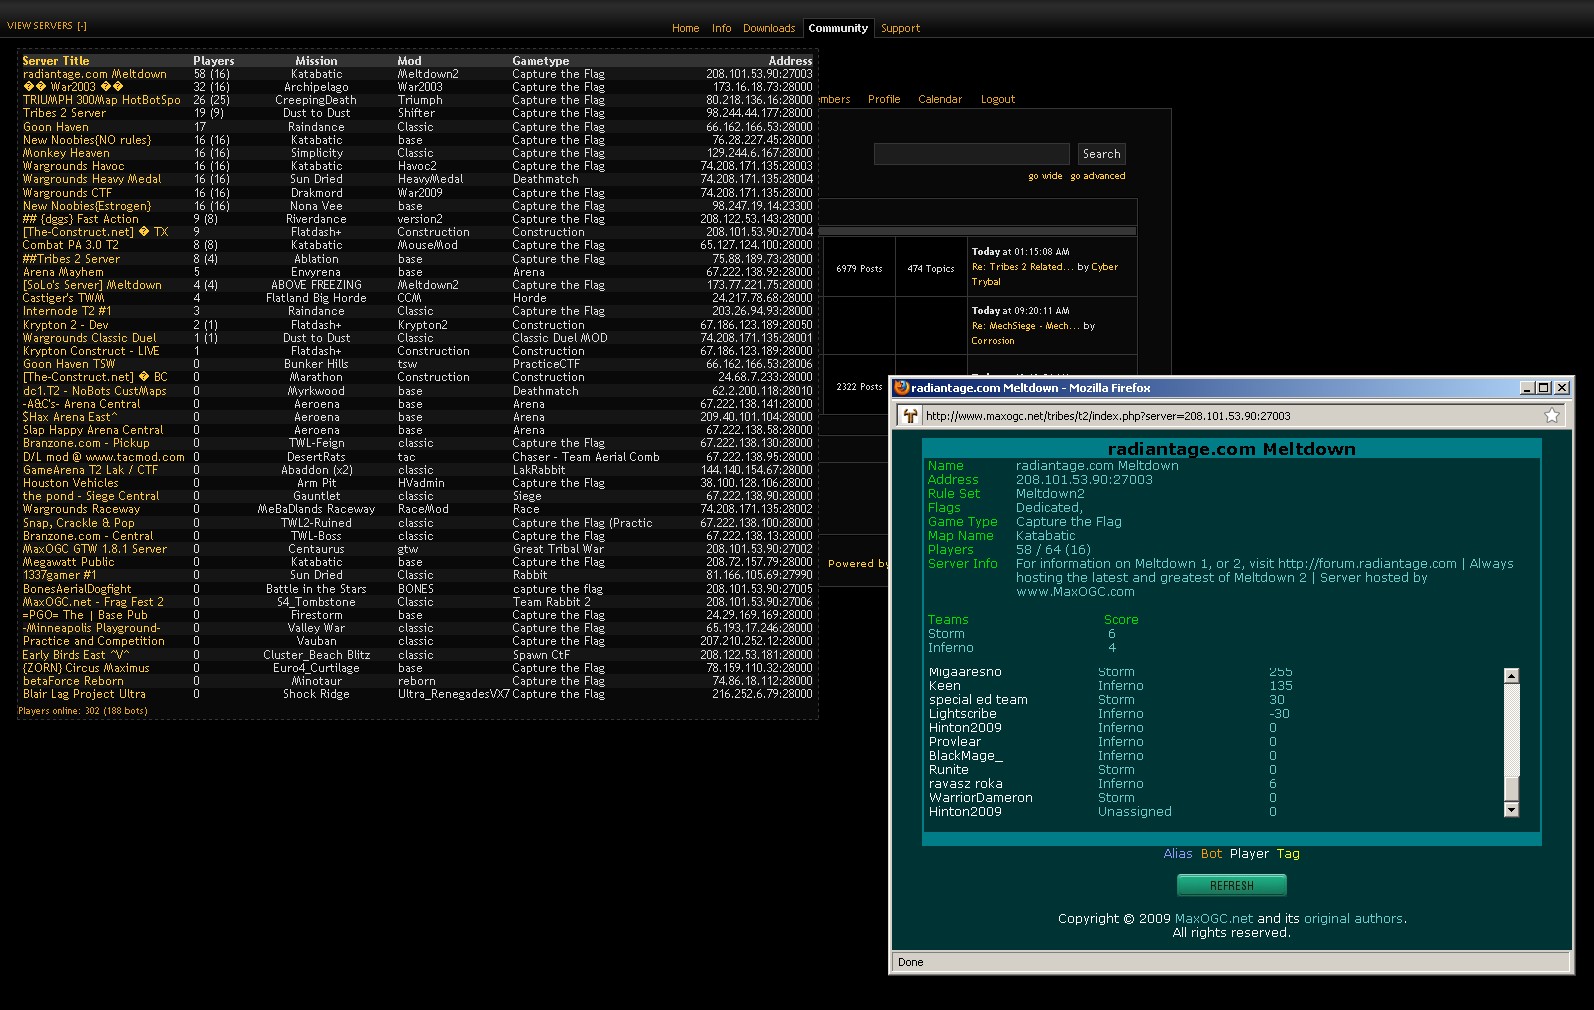Open the Wargrounds CTF server entry

(x=67, y=193)
